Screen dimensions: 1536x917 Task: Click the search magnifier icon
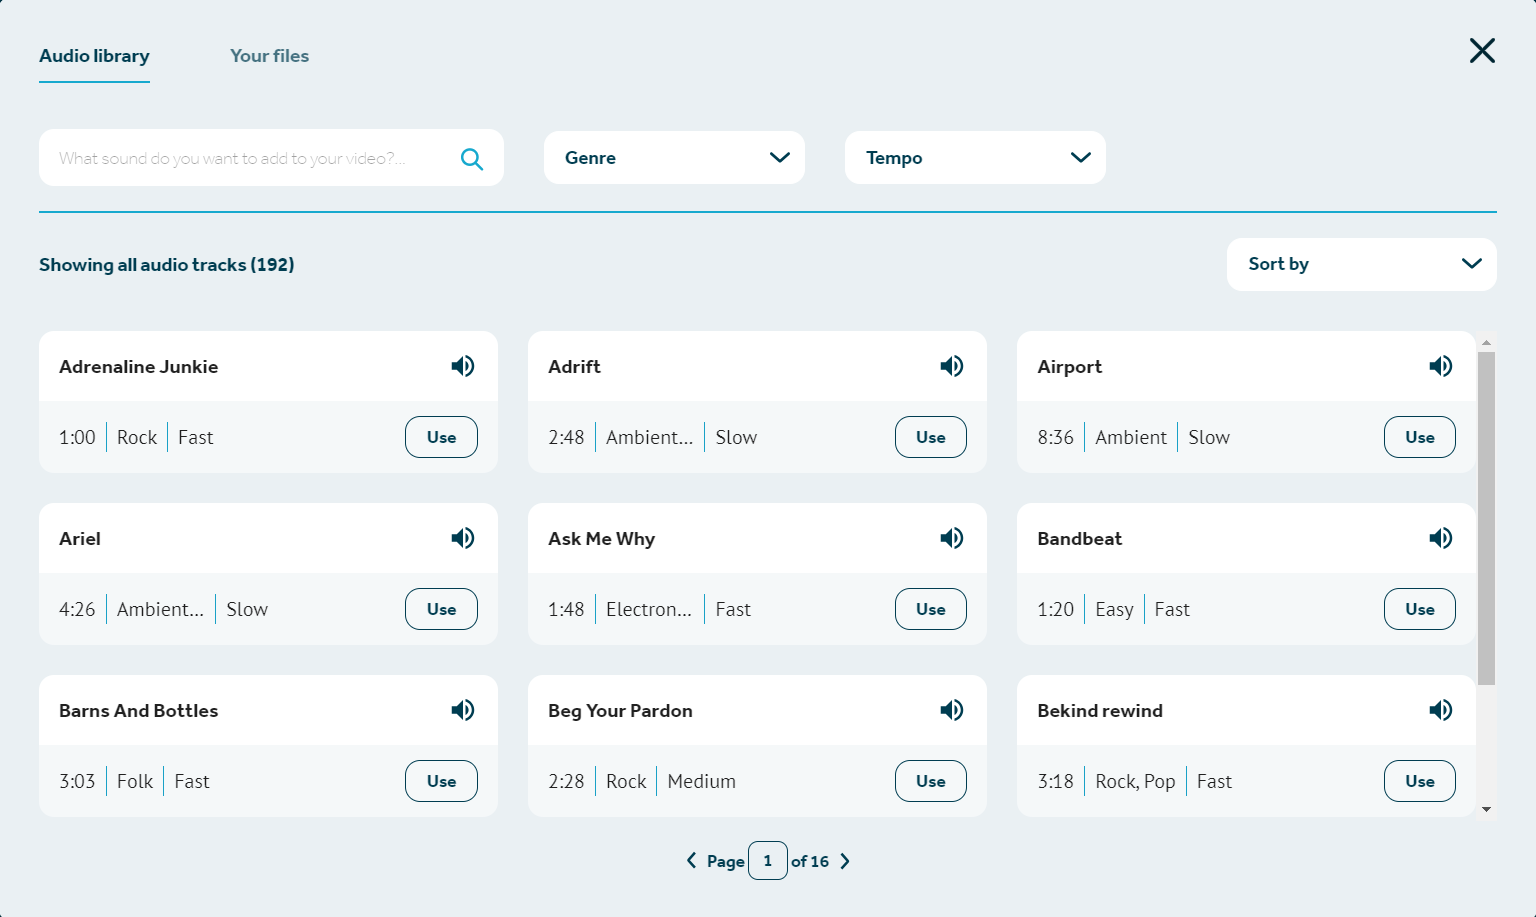tap(472, 159)
